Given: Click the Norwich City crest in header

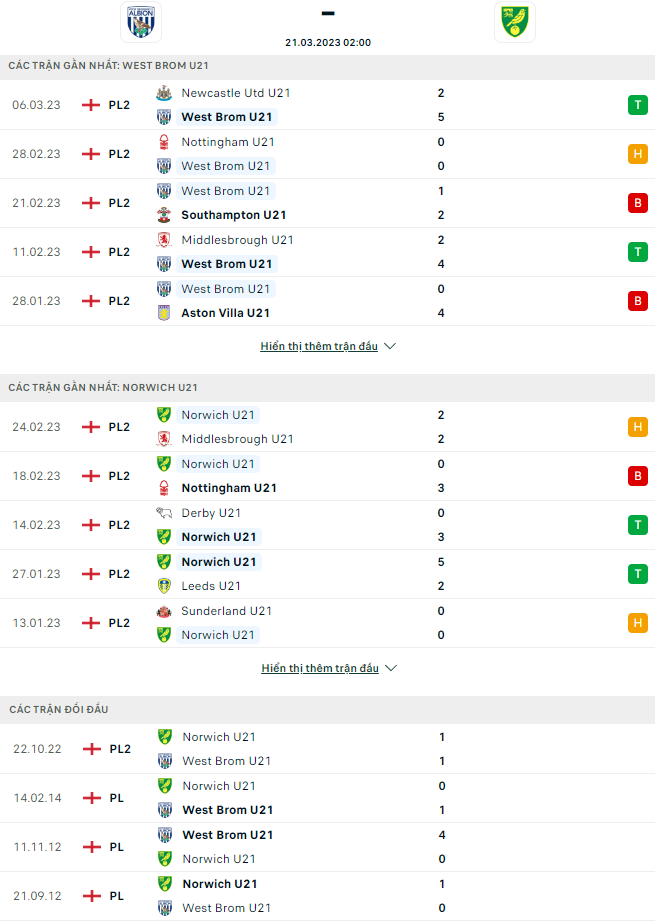Looking at the screenshot, I should tap(514, 22).
